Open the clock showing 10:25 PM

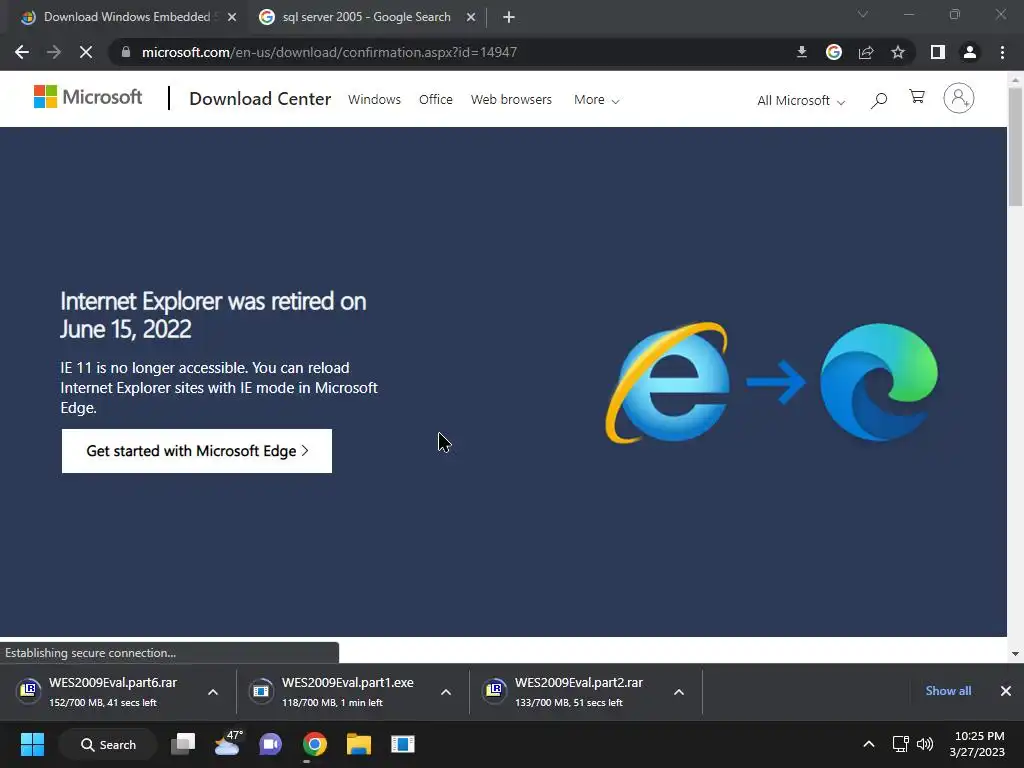(978, 744)
